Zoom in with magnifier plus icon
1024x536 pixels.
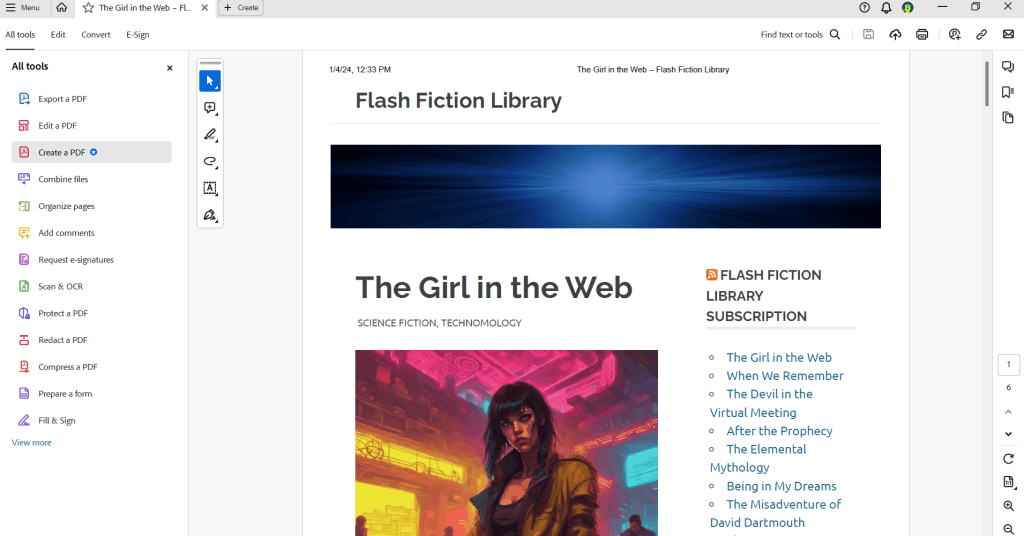[1008, 506]
